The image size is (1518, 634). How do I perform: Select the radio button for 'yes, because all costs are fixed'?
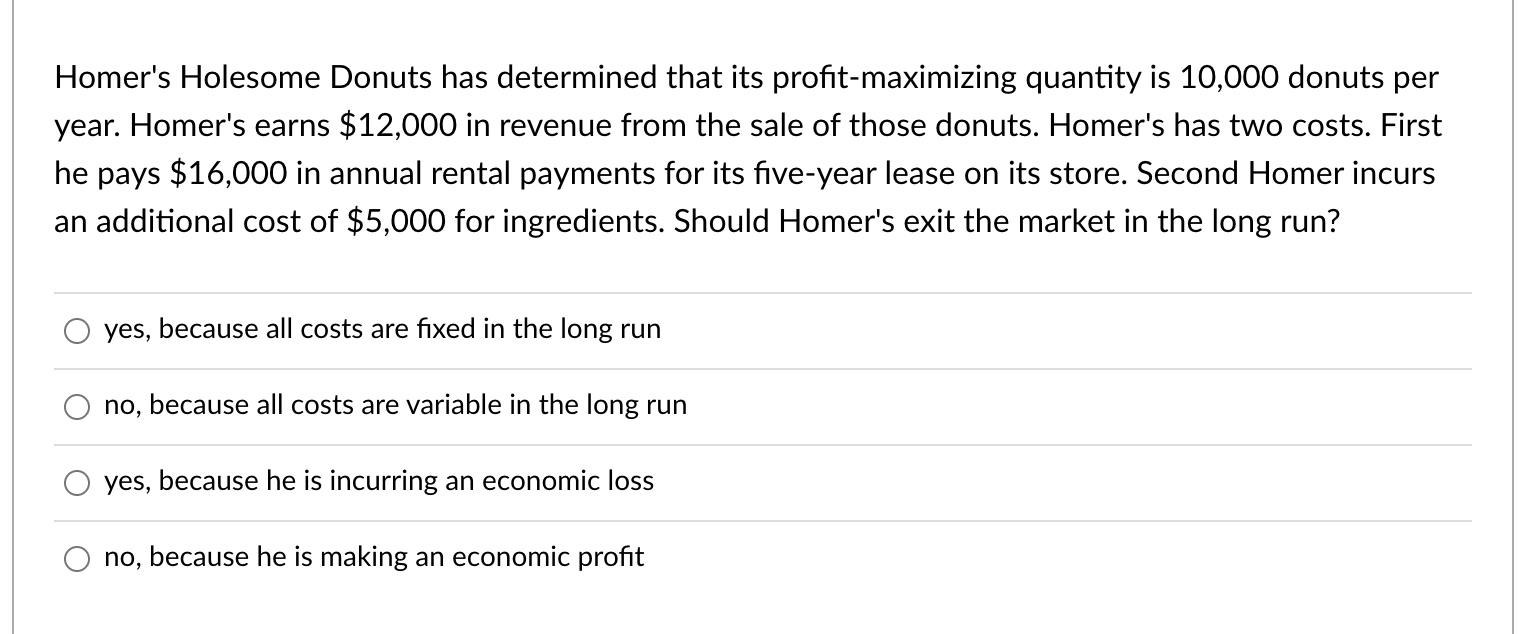77,330
